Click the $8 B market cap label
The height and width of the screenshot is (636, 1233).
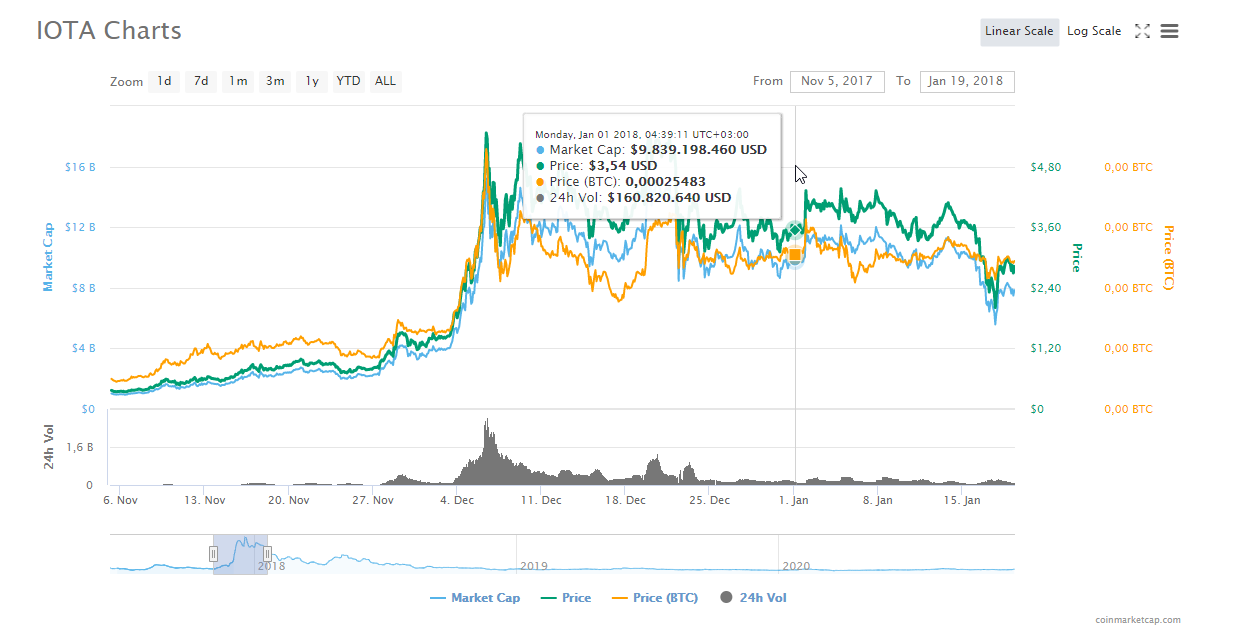click(82, 288)
